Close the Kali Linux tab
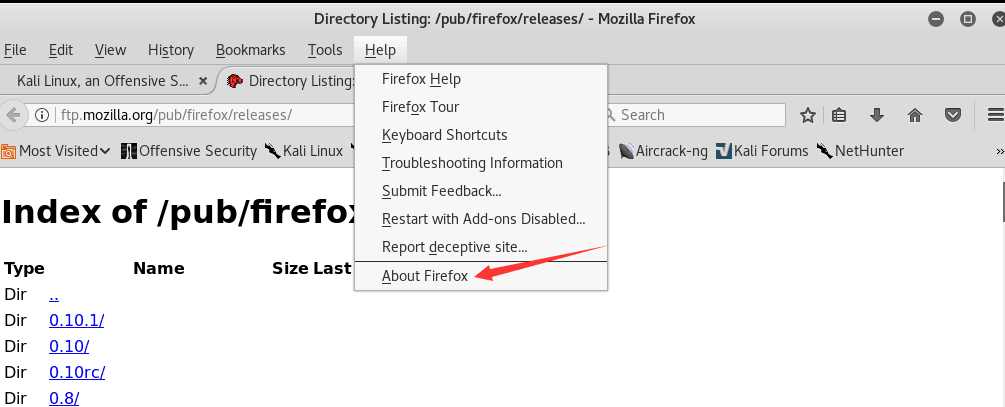 (x=204, y=80)
